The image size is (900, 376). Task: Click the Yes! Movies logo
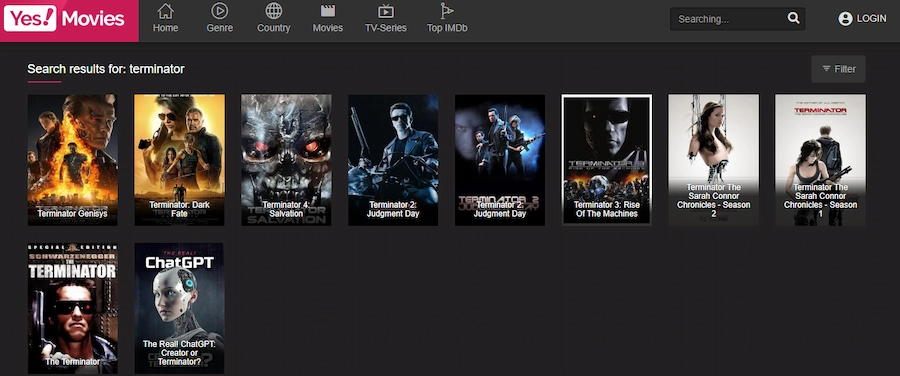64,18
